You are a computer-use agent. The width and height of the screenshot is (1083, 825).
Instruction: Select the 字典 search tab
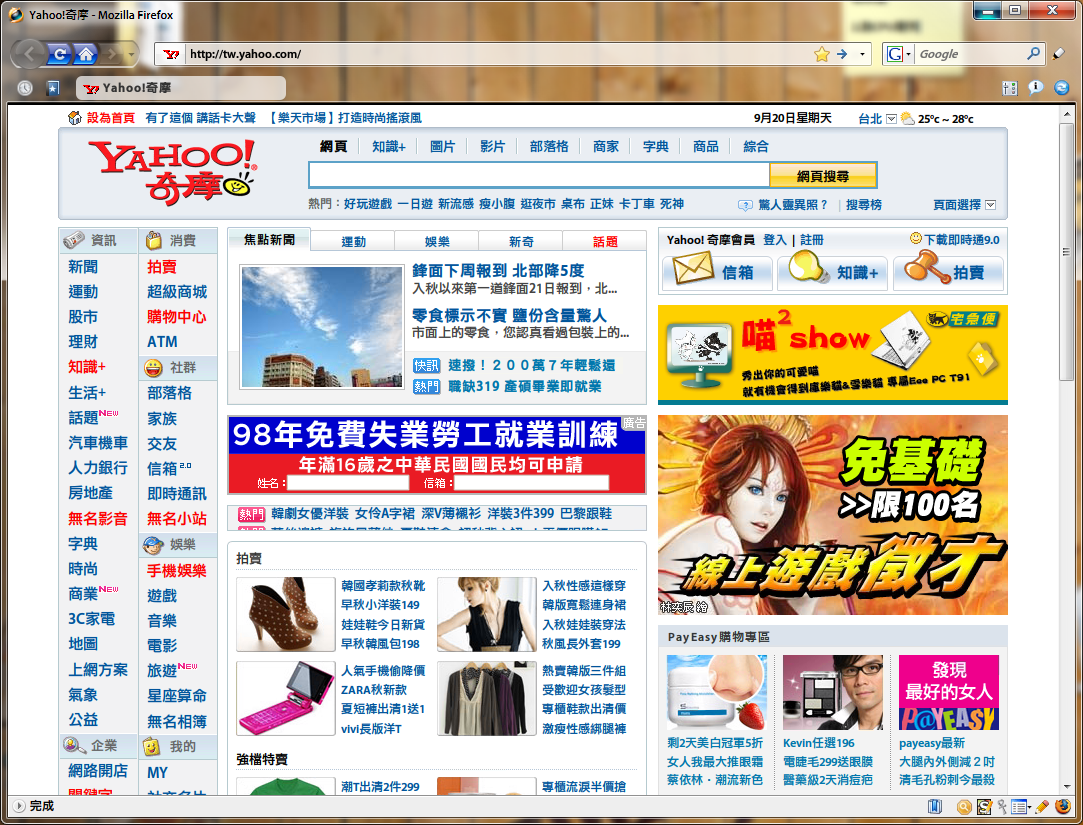click(x=655, y=146)
